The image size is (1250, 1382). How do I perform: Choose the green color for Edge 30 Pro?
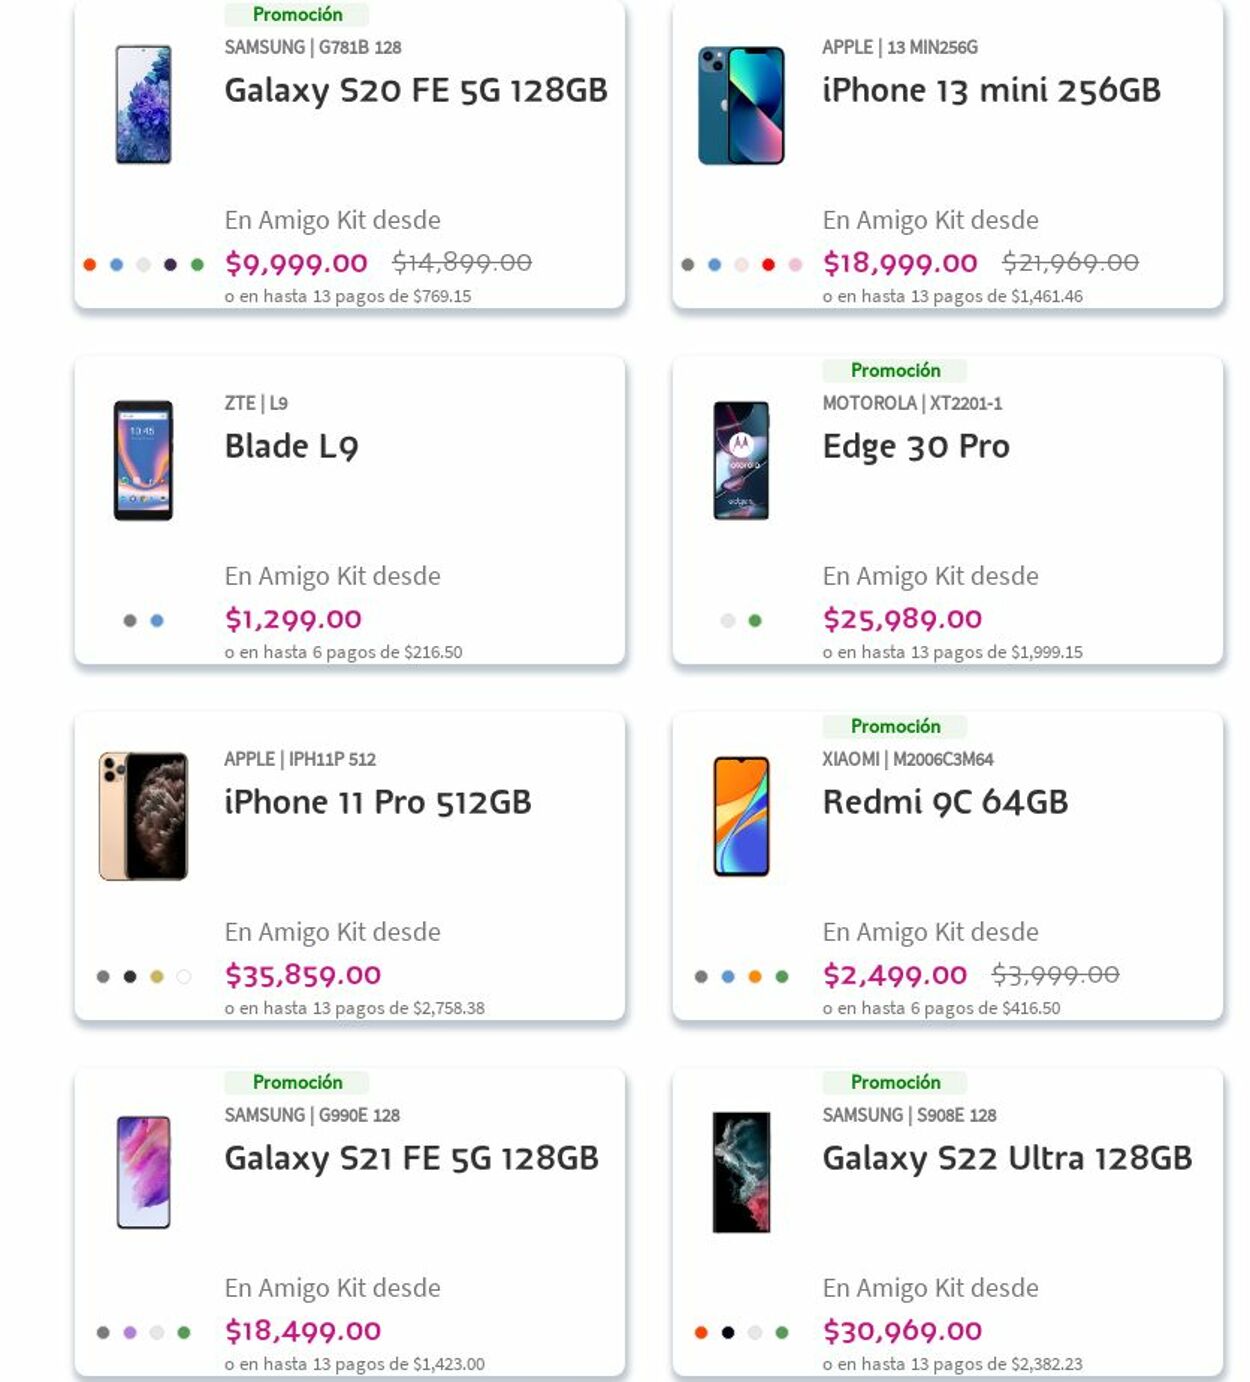(x=755, y=621)
